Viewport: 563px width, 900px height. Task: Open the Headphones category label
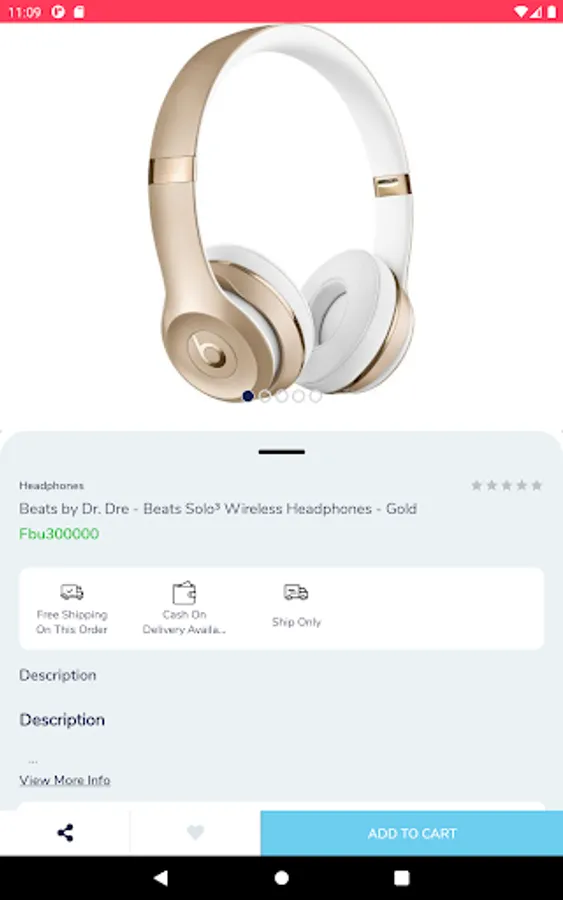[52, 486]
